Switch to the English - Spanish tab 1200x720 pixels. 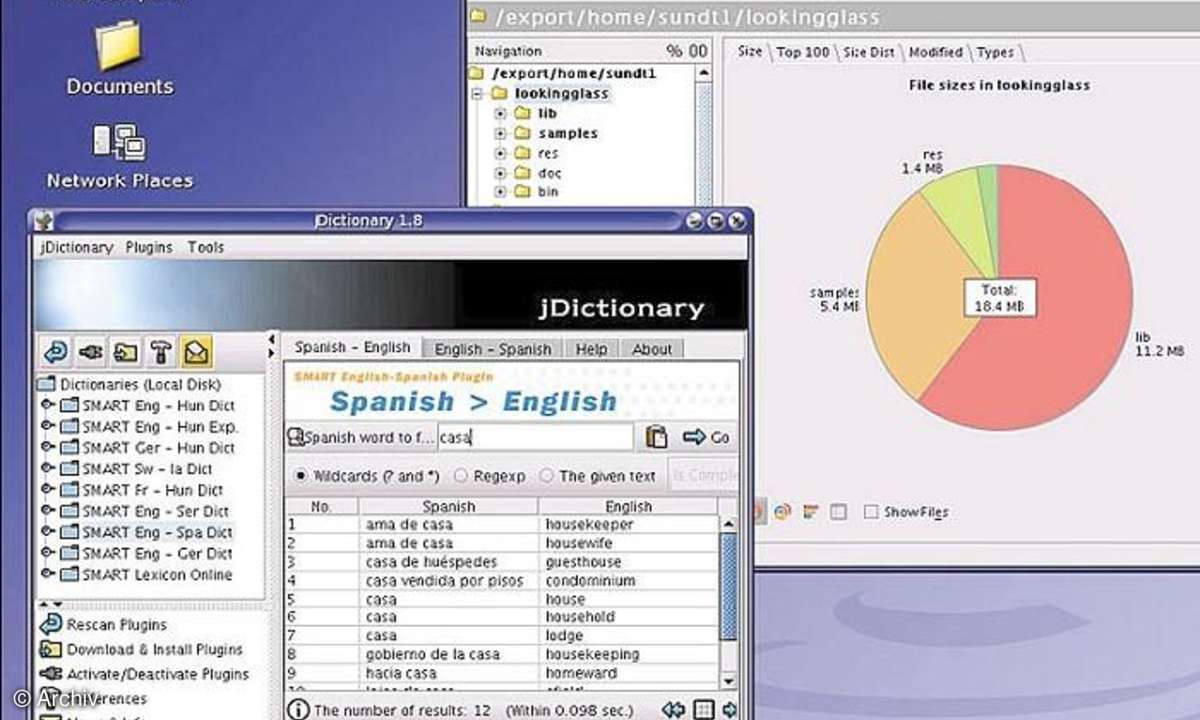click(493, 349)
